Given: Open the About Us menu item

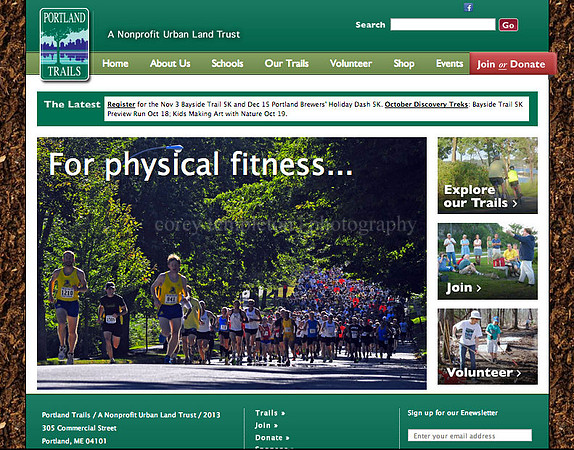Looking at the screenshot, I should click(170, 63).
